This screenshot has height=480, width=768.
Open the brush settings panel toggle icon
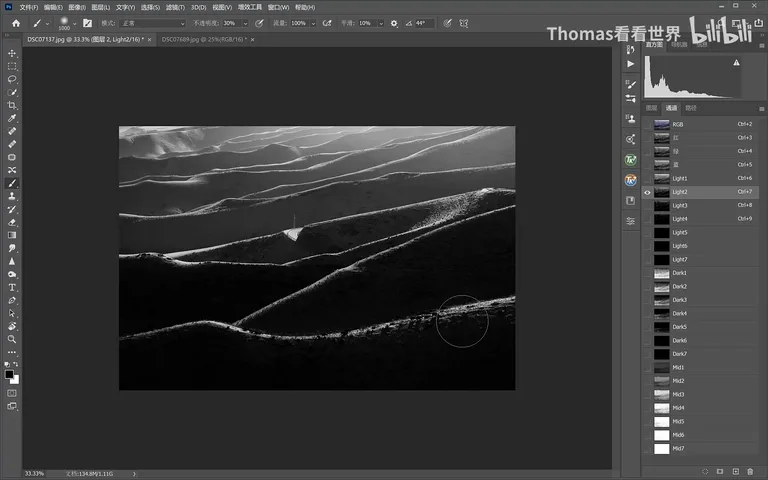(x=87, y=23)
